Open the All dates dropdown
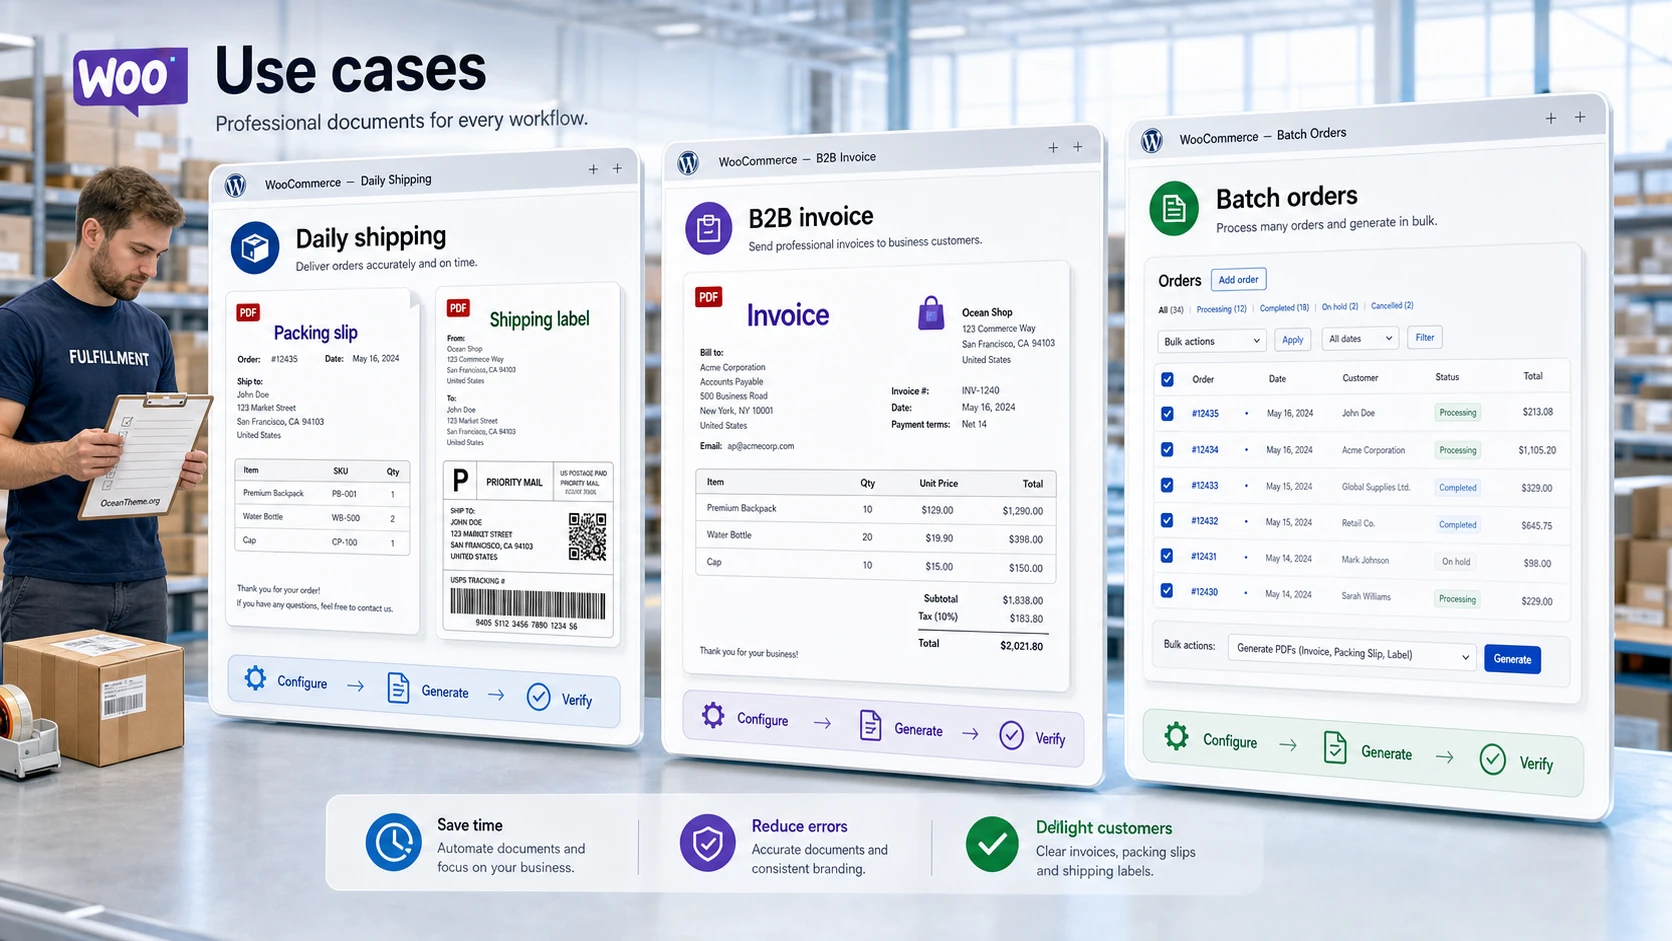Screen dimensions: 1672x941 [1360, 339]
